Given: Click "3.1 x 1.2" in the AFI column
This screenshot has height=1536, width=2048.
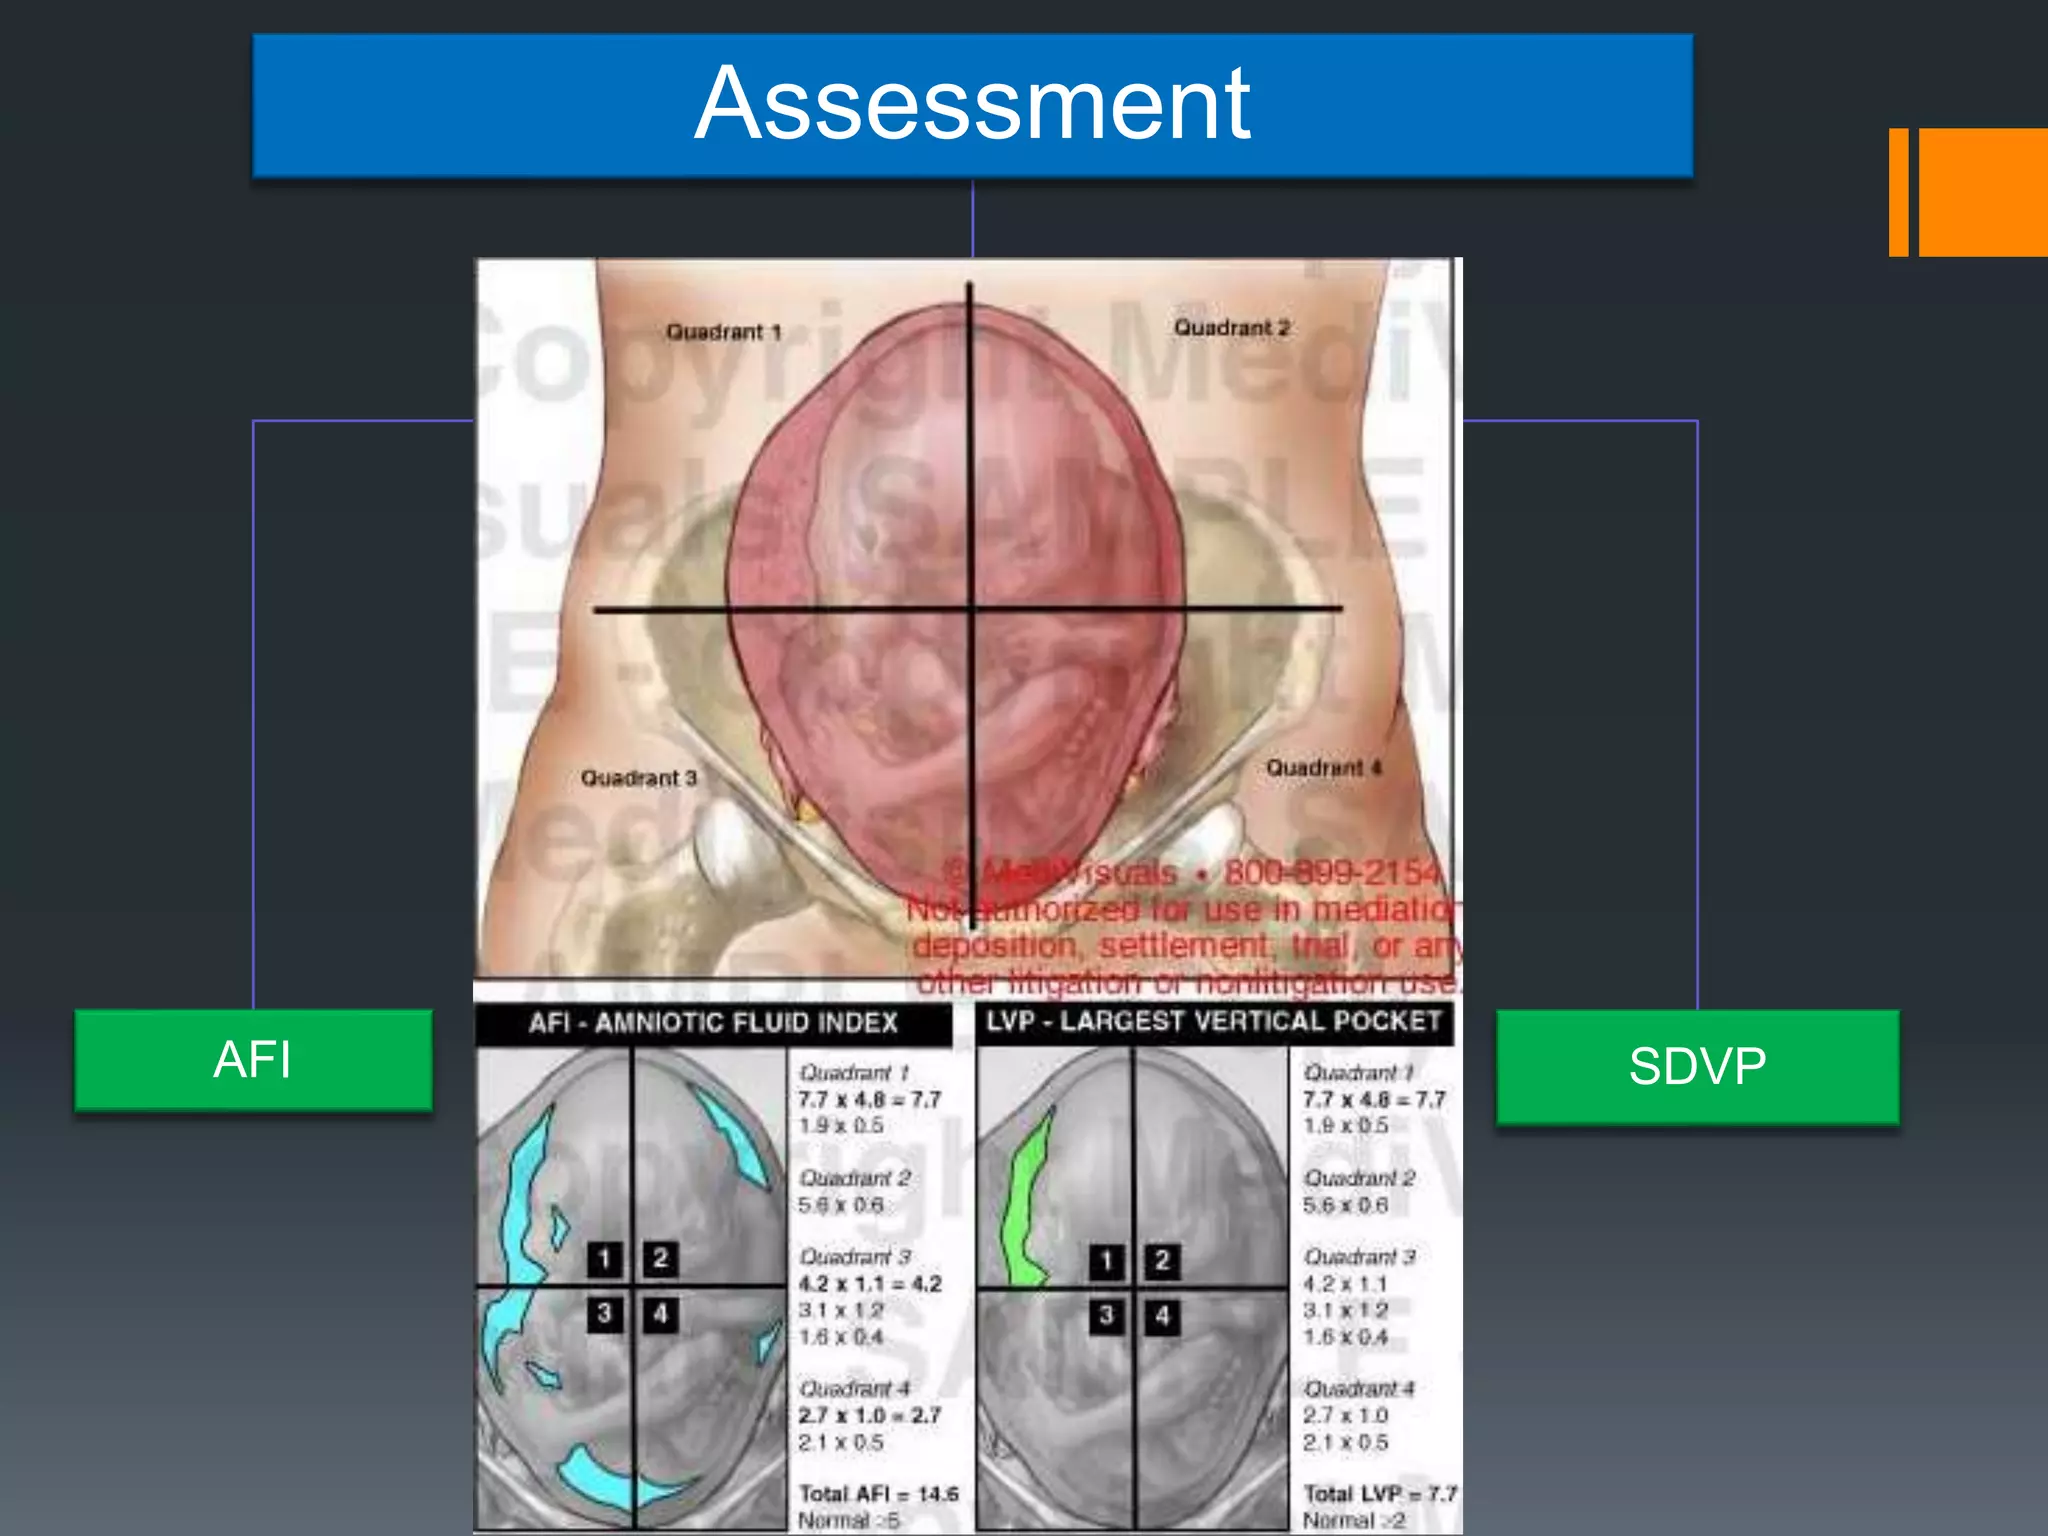Looking at the screenshot, I should pyautogui.click(x=841, y=1310).
